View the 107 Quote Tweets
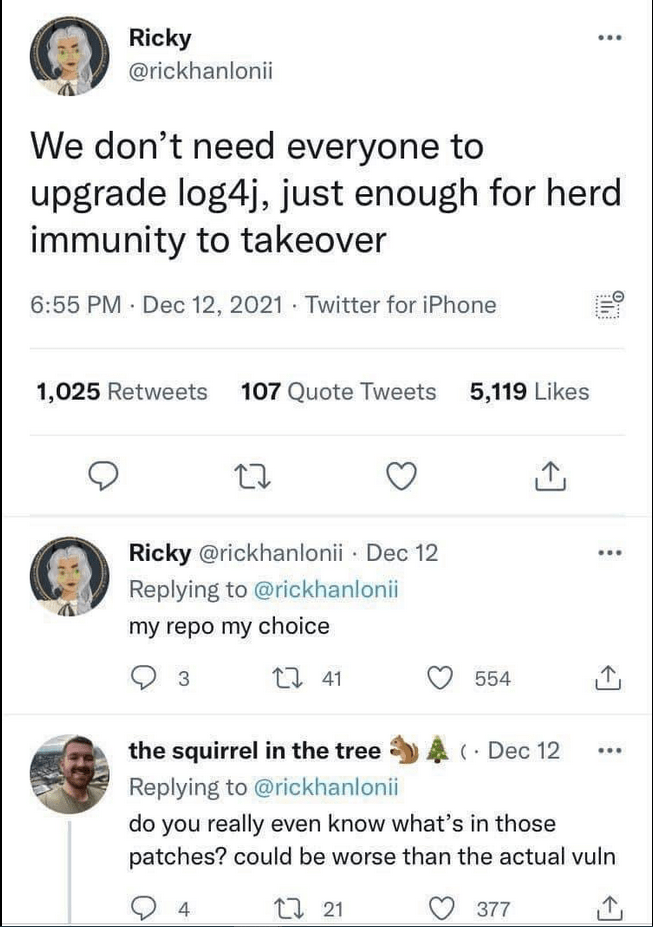This screenshot has width=653, height=927. tap(339, 392)
